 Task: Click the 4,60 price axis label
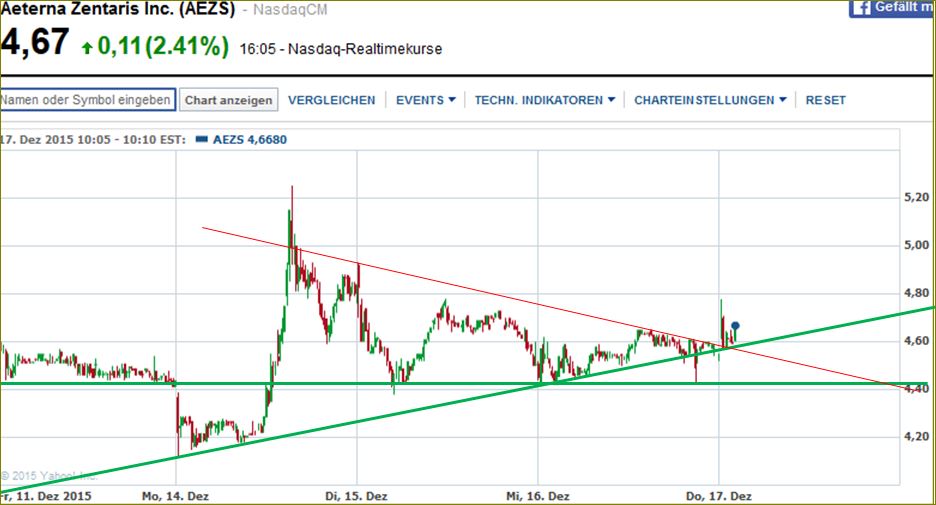coord(917,340)
